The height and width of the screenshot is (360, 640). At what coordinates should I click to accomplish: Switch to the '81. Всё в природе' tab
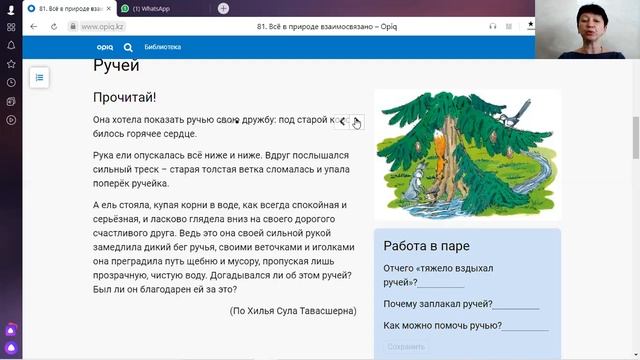pos(69,9)
